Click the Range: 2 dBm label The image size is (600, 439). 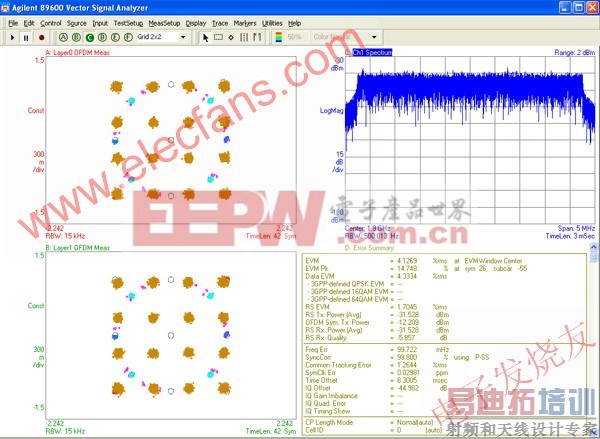(x=575, y=52)
